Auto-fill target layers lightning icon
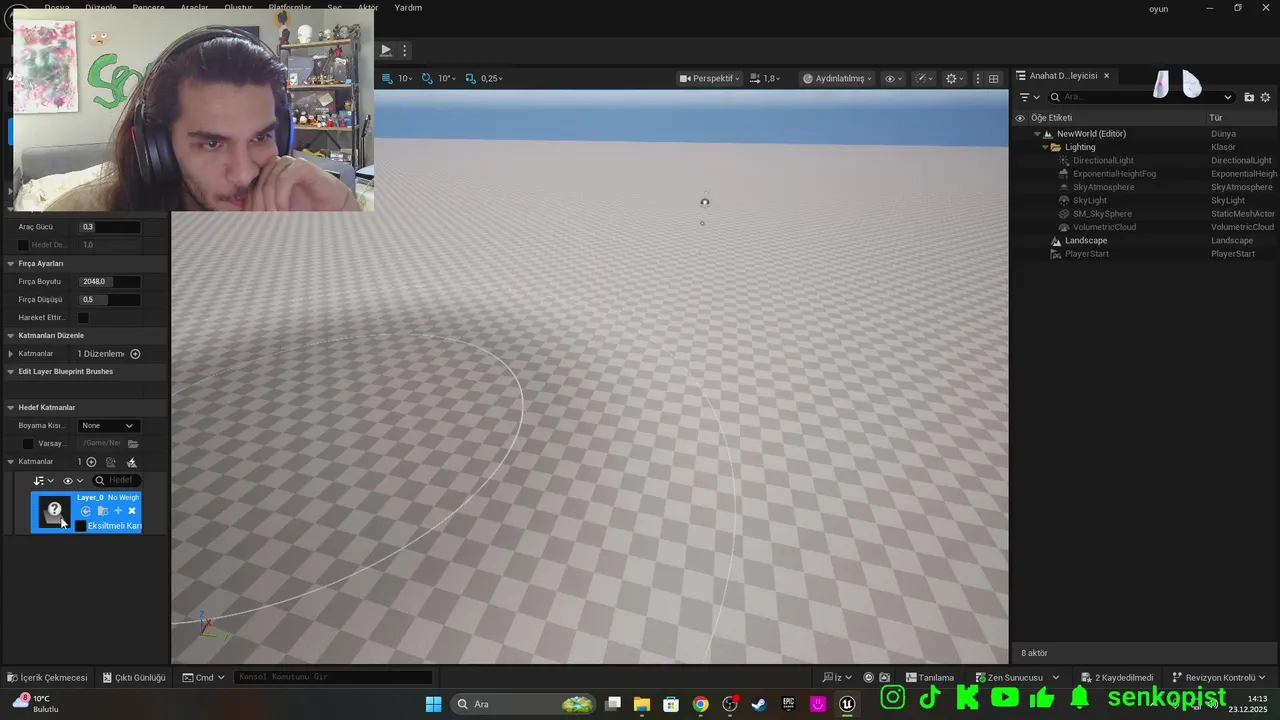 tap(131, 462)
